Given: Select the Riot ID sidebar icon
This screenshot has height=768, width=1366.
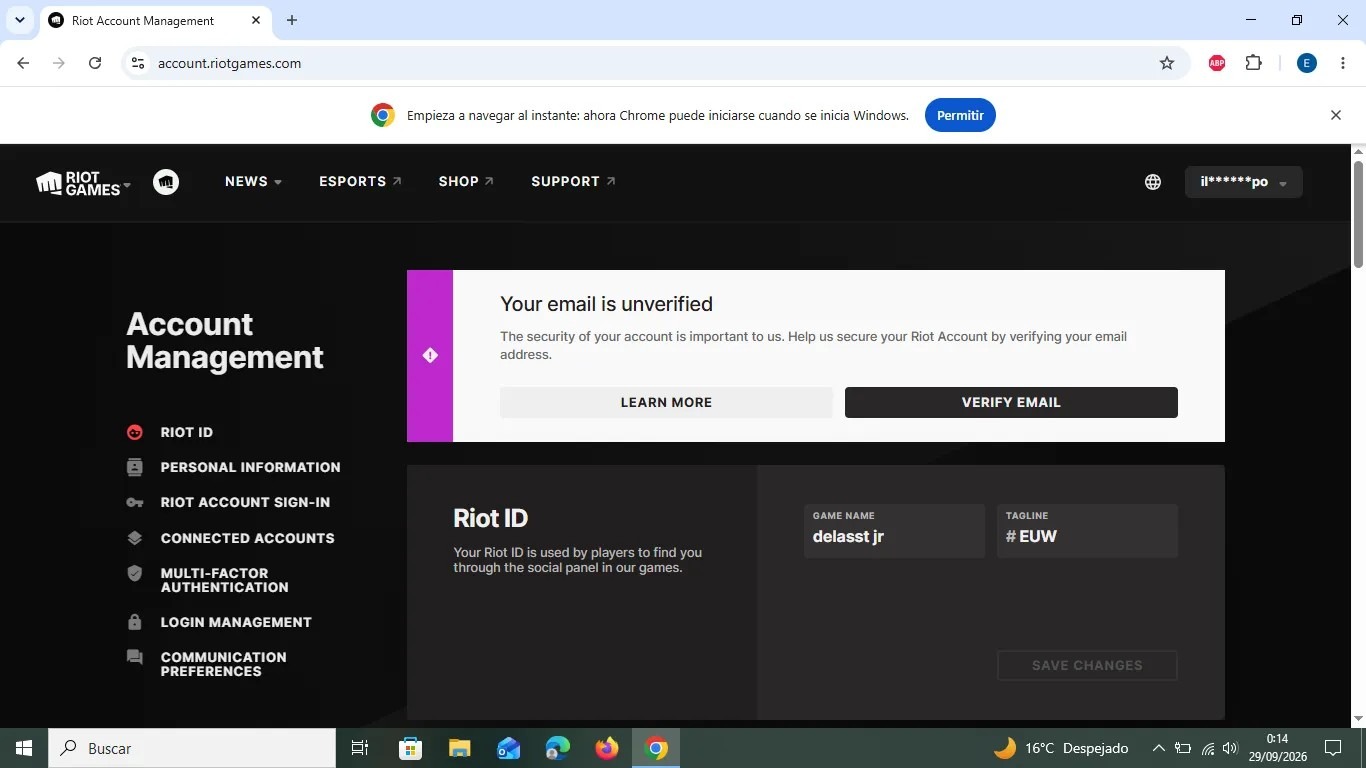Looking at the screenshot, I should pyautogui.click(x=135, y=432).
